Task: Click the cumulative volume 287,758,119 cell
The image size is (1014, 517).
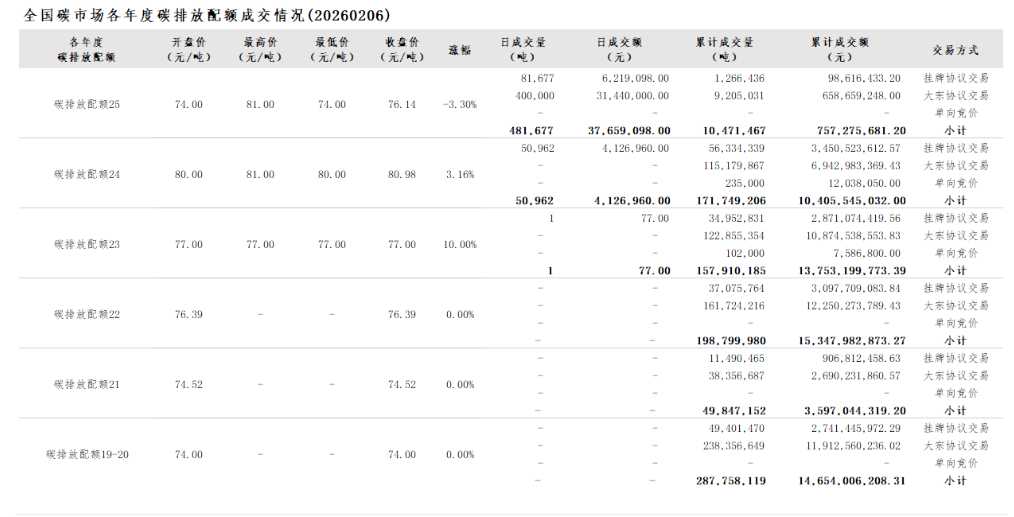Action: point(730,481)
